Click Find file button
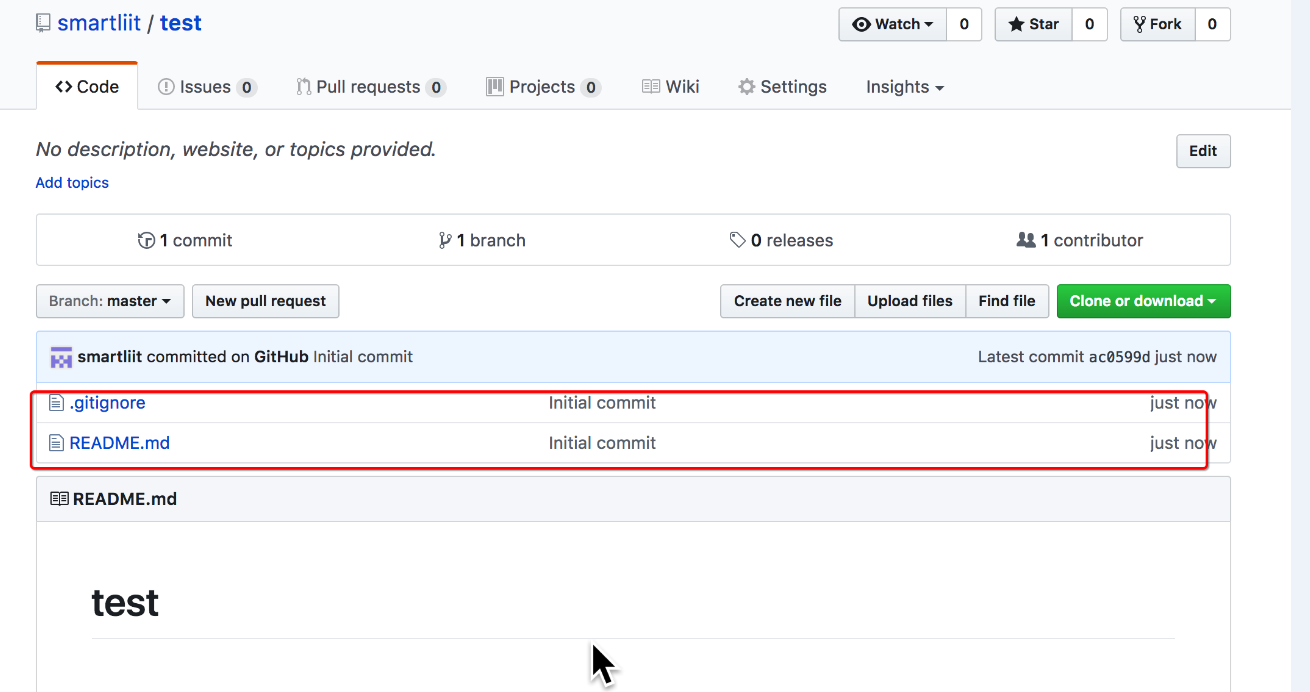Image resolution: width=1310 pixels, height=692 pixels. (1007, 301)
